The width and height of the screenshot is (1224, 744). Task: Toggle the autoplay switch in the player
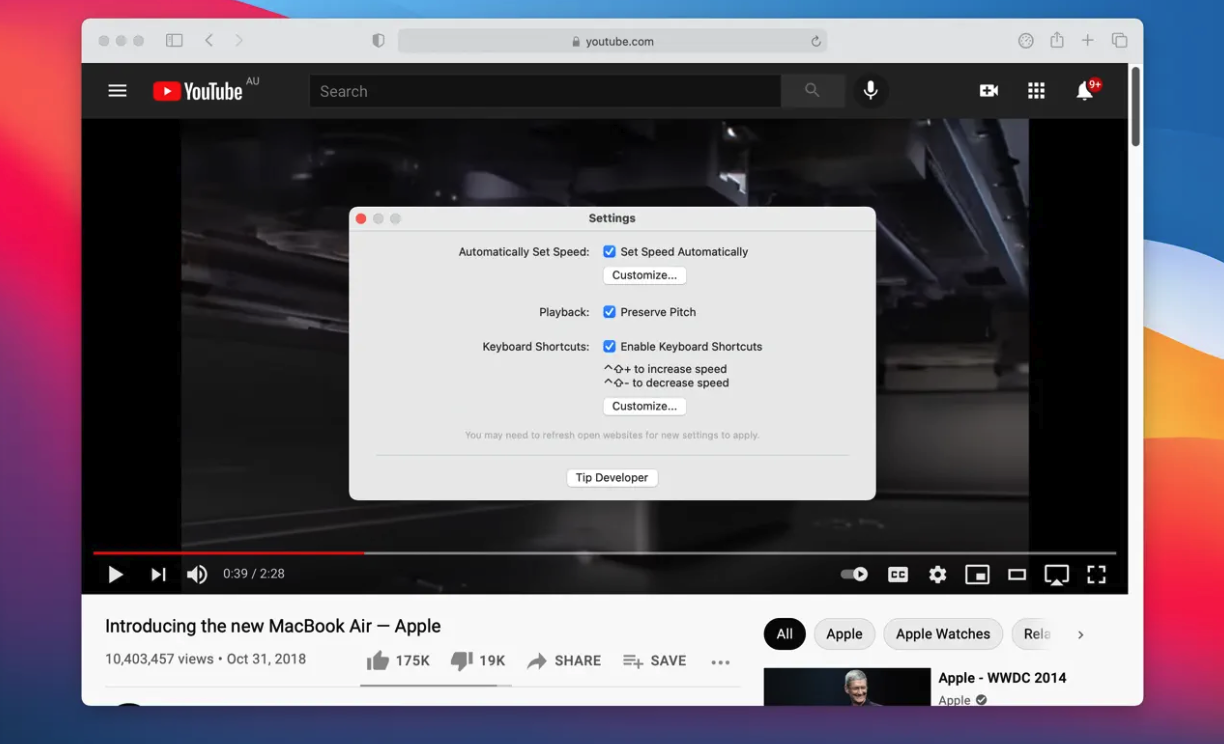pos(854,574)
